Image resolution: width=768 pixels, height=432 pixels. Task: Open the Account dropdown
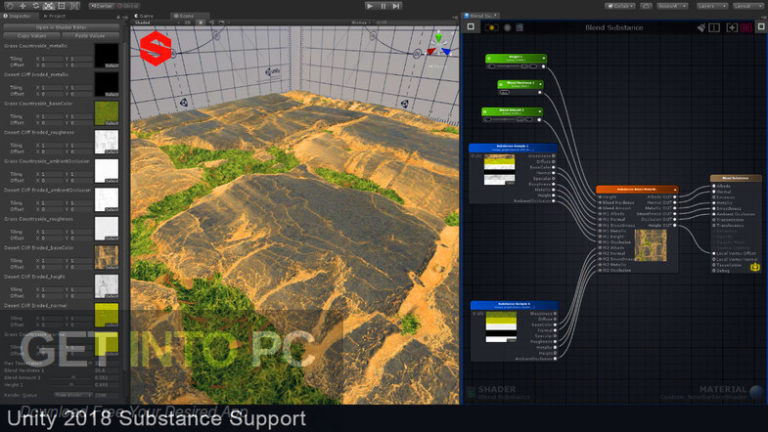[672, 6]
